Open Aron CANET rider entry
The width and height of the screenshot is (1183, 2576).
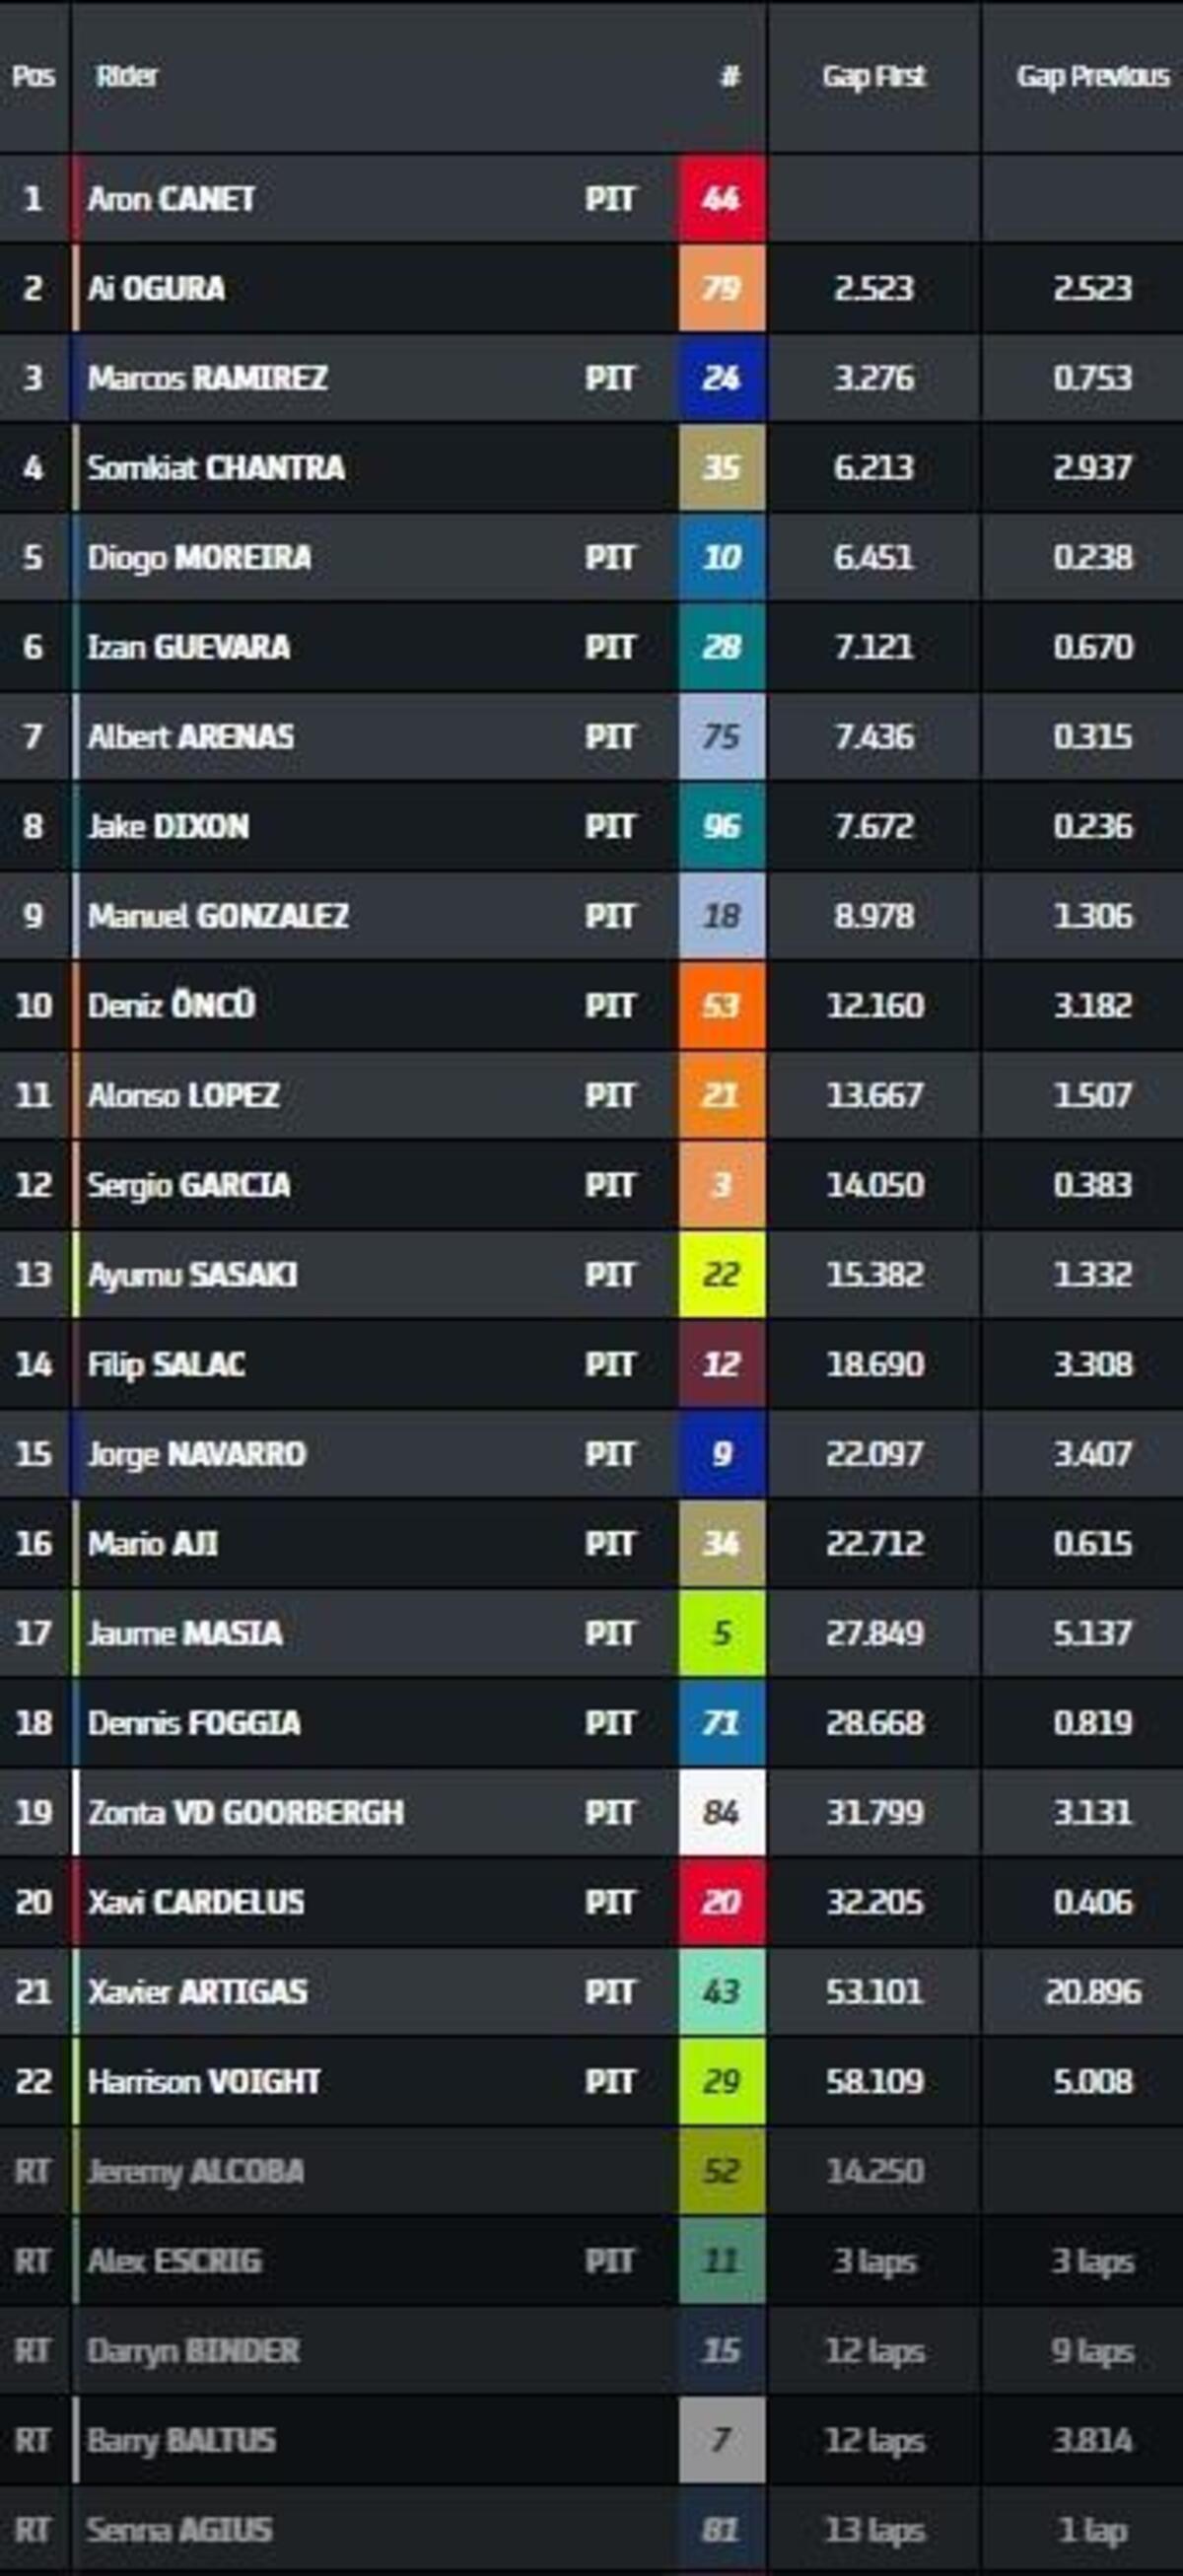coord(171,199)
